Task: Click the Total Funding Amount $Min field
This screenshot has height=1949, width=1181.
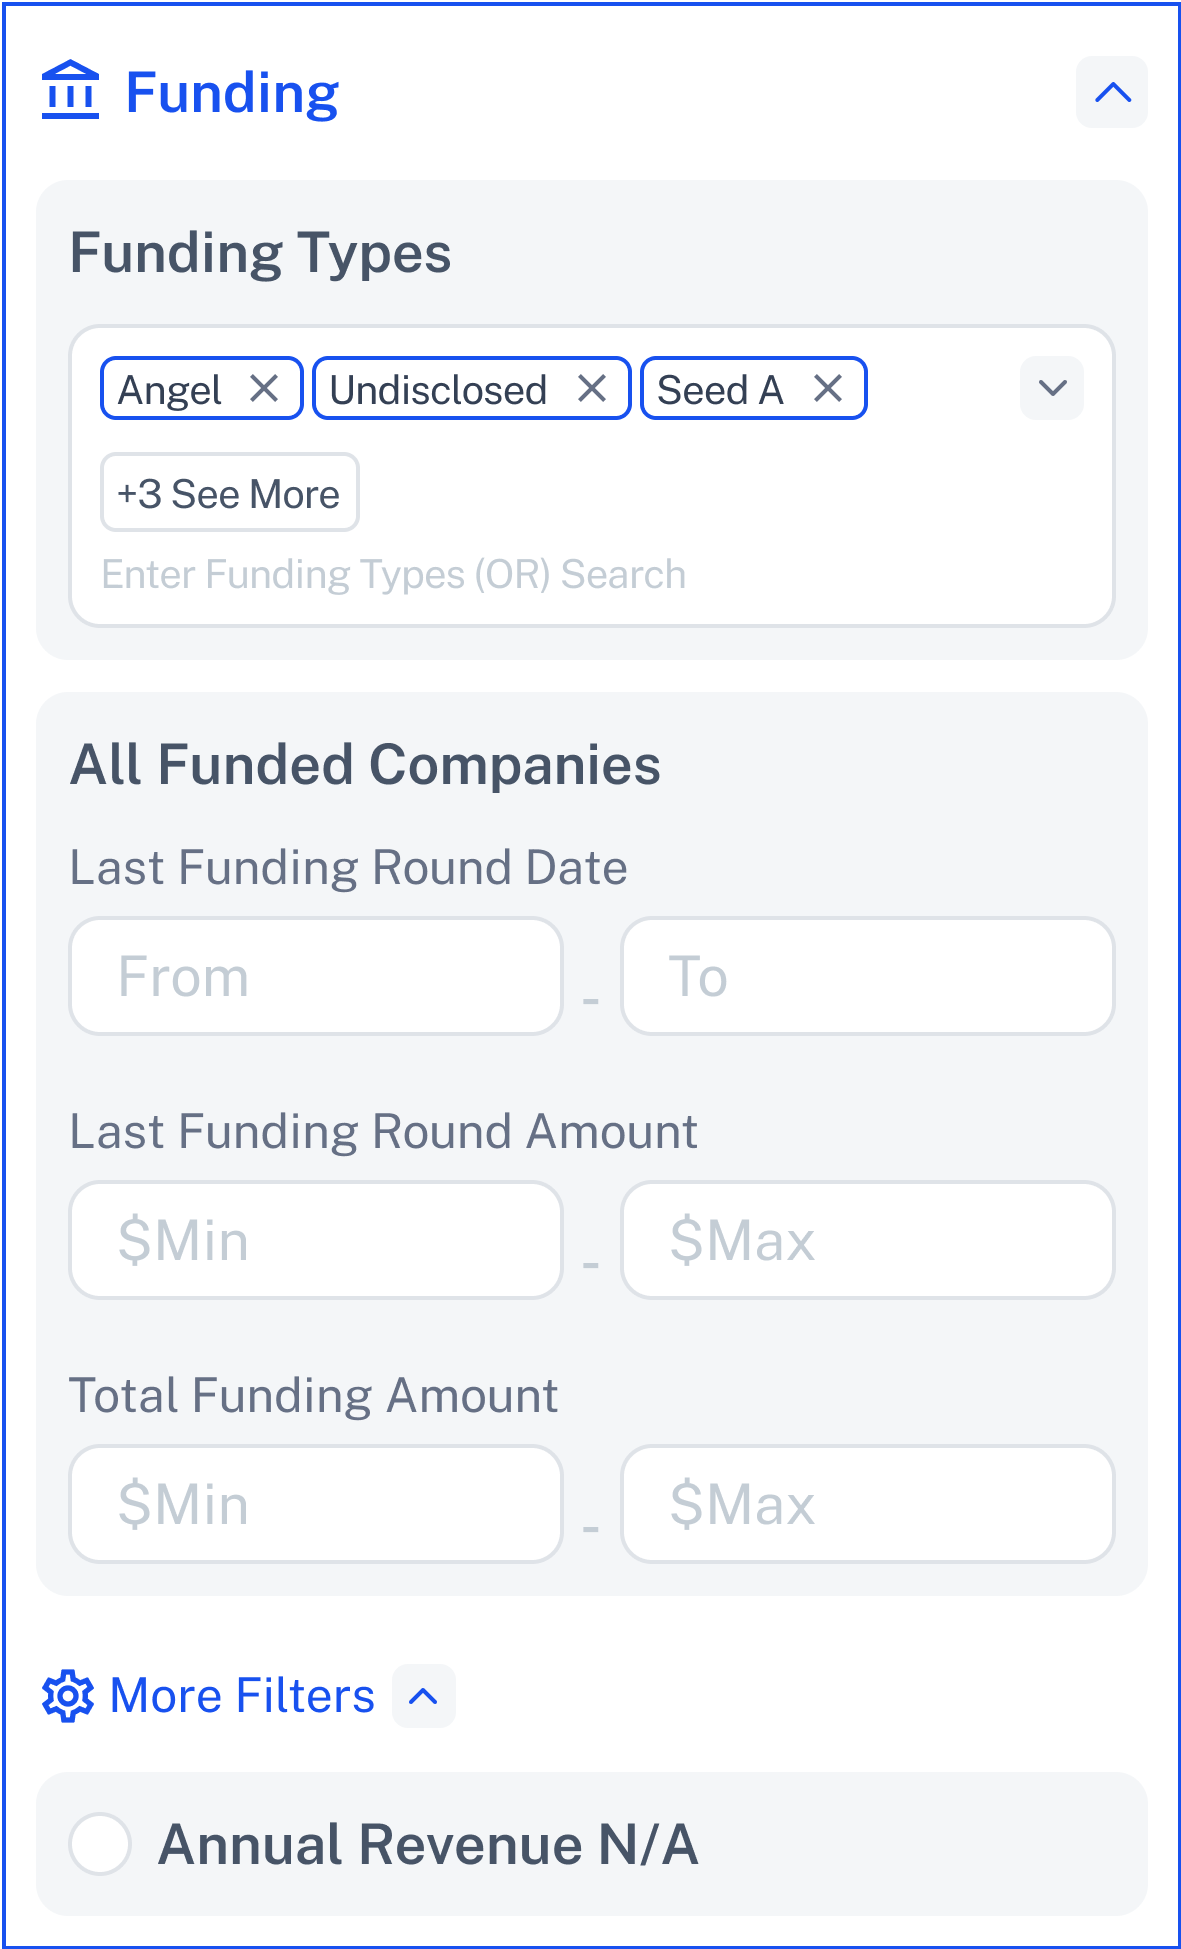Action: tap(316, 1504)
